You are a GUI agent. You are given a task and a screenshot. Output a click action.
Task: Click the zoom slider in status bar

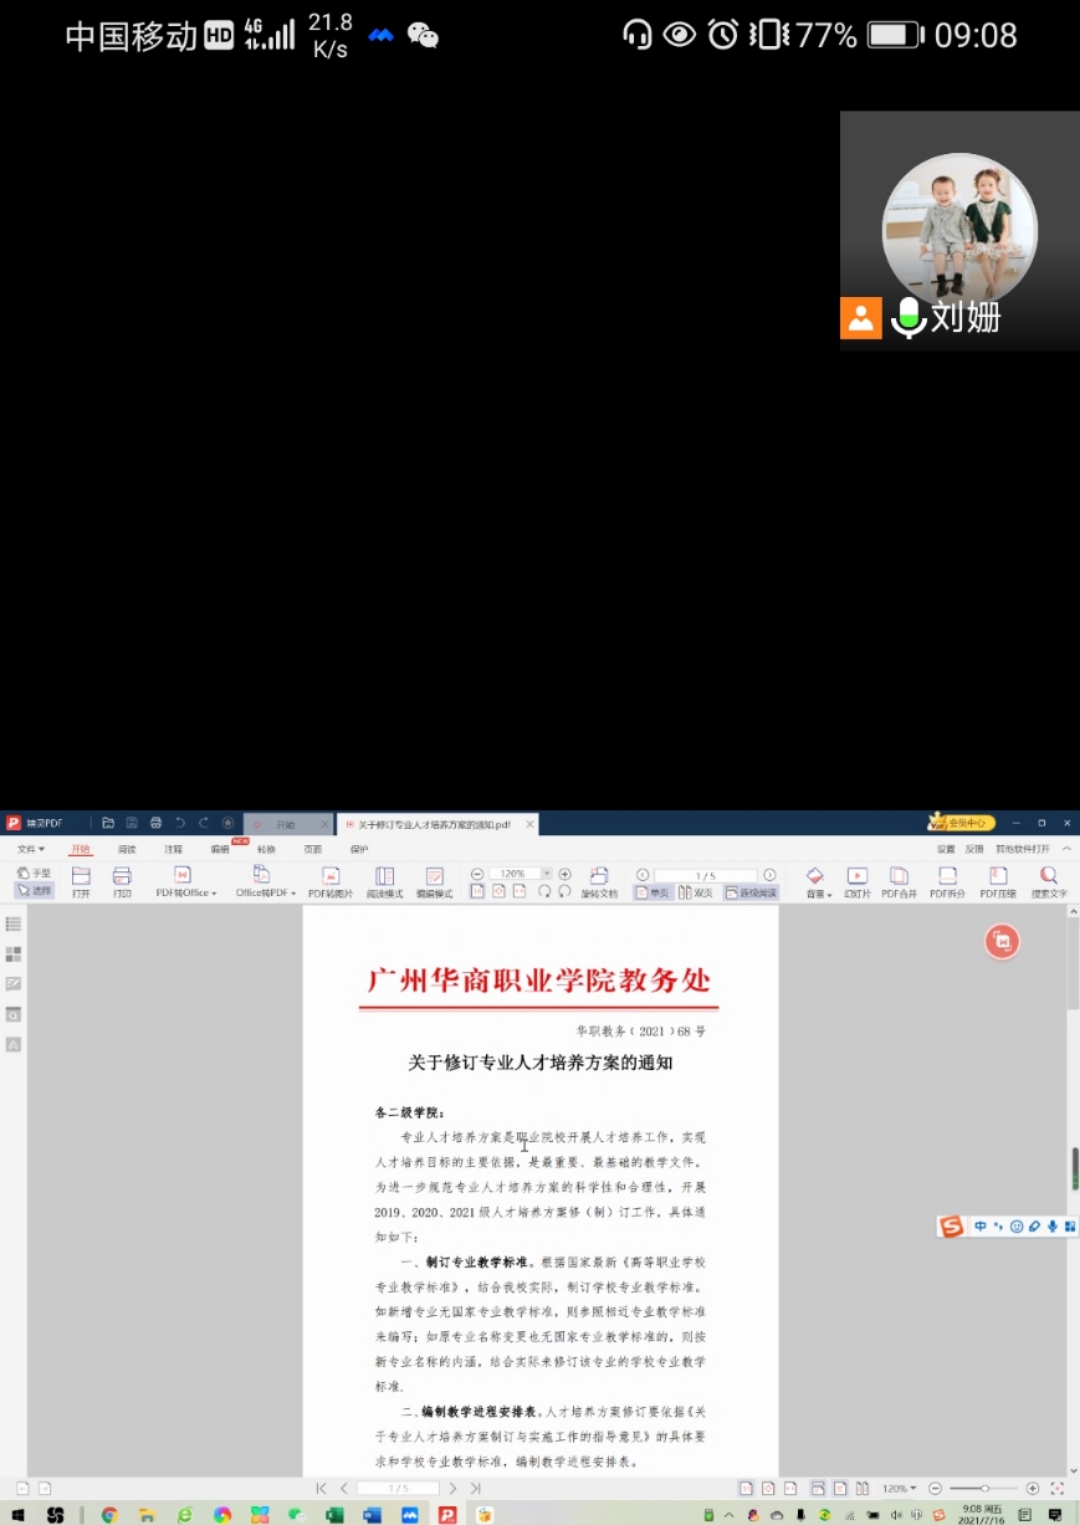(x=984, y=1488)
